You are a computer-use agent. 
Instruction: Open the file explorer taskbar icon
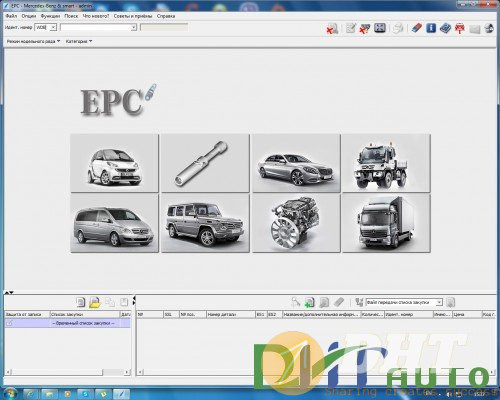49,394
